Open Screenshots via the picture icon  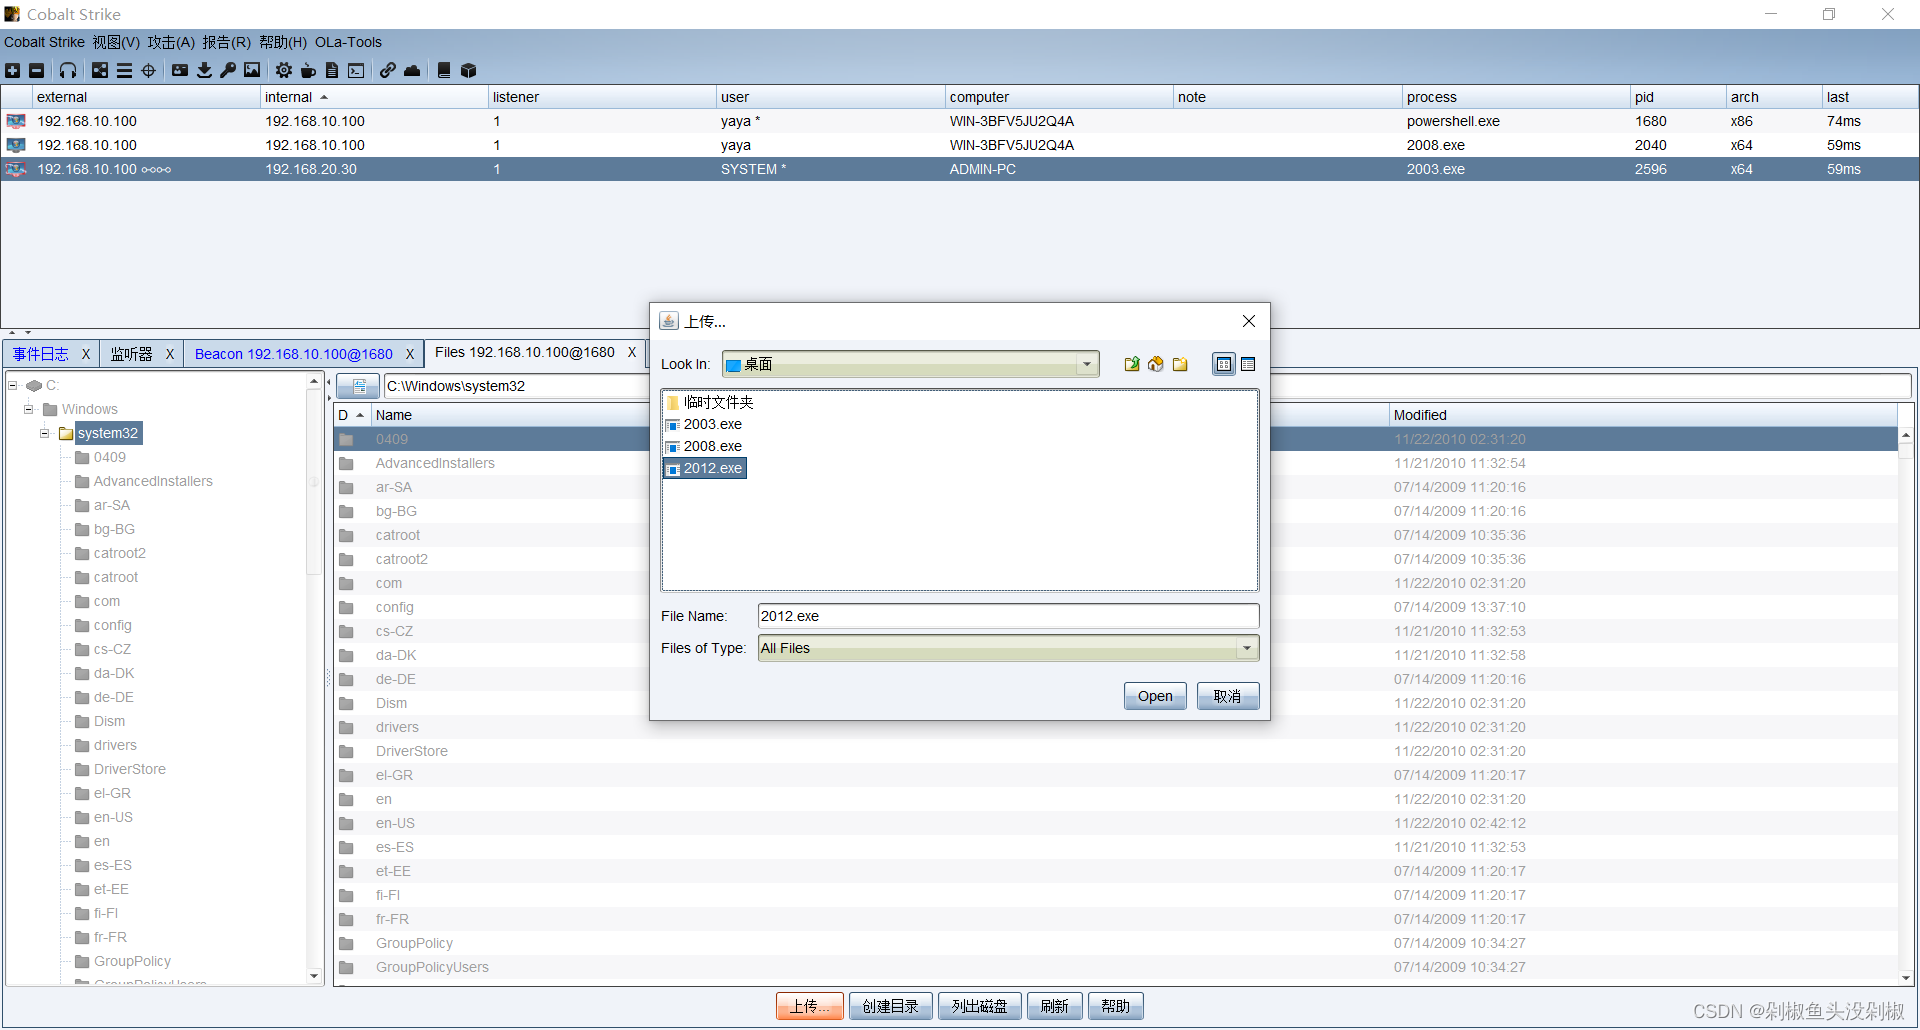[252, 70]
